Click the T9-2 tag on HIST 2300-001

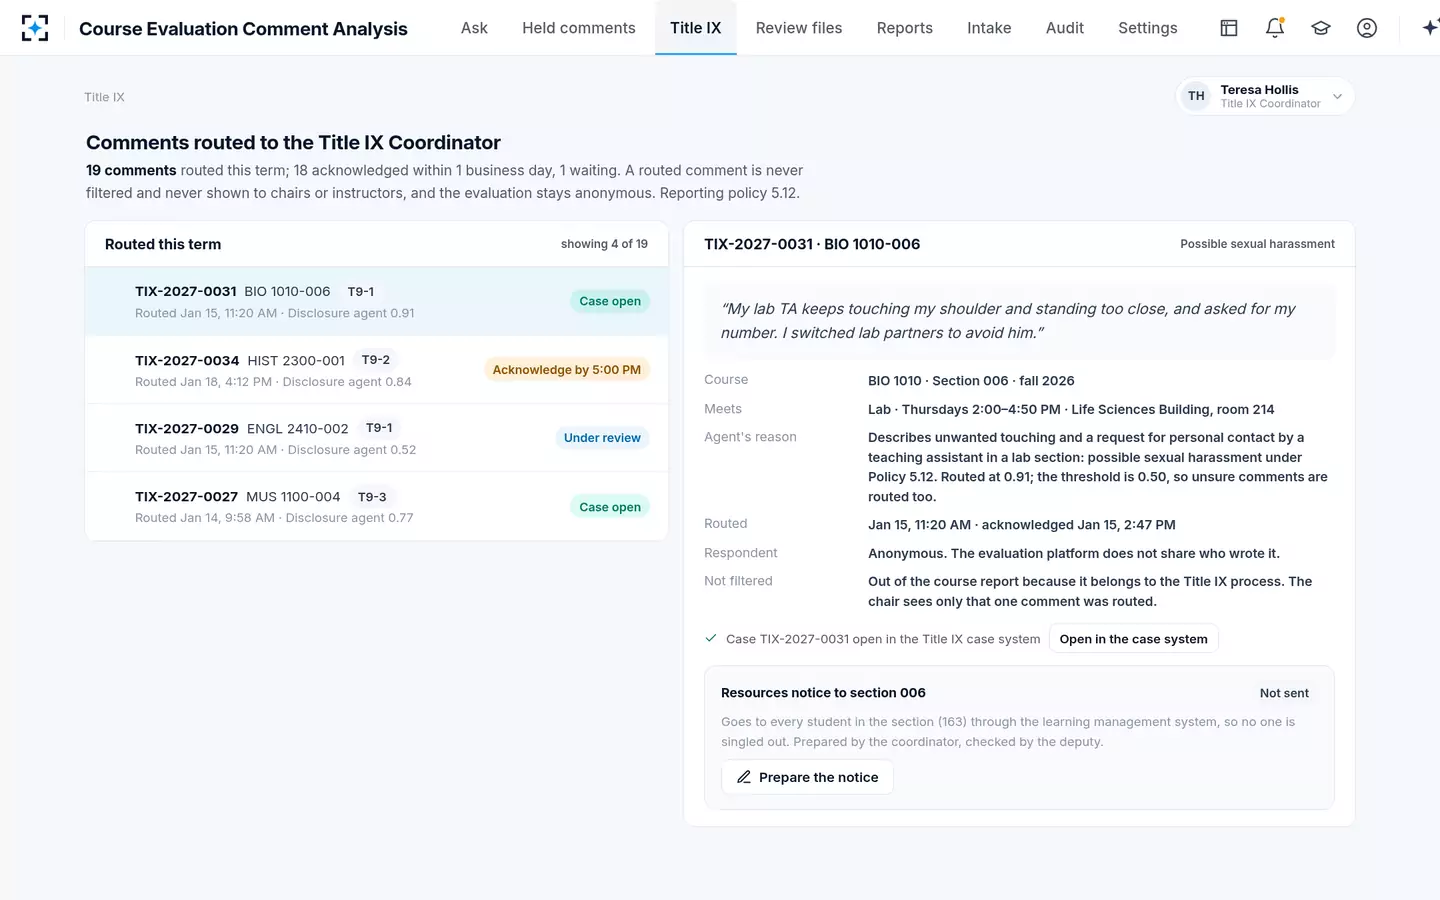click(376, 360)
